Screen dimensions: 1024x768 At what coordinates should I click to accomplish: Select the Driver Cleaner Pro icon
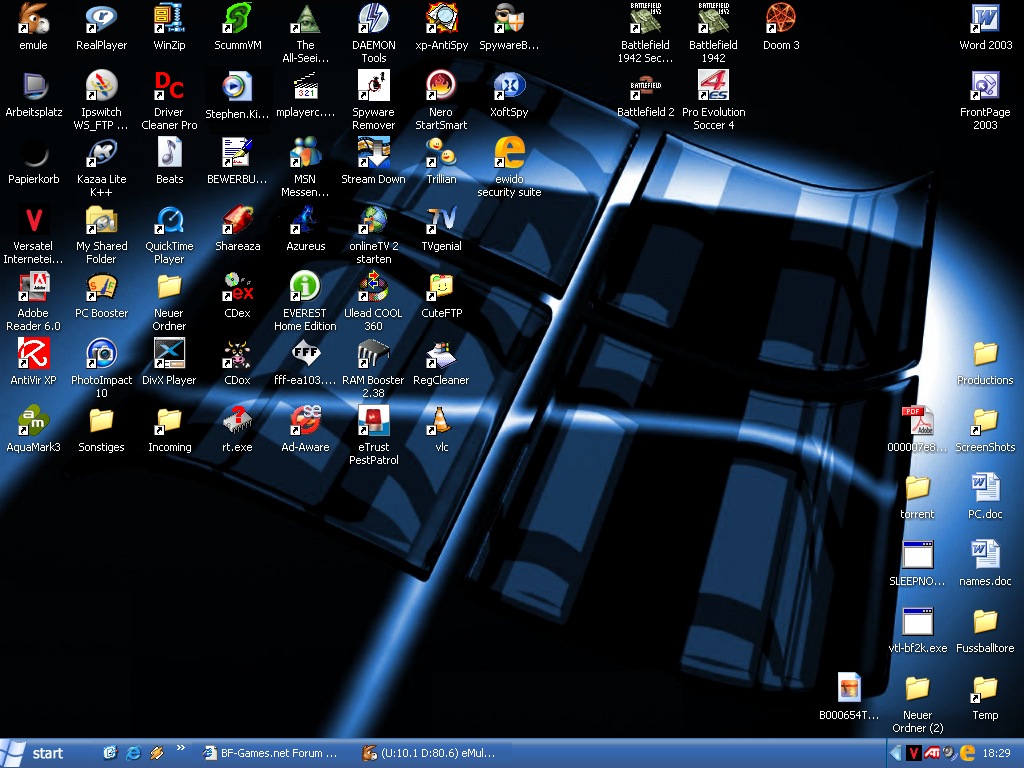(169, 100)
